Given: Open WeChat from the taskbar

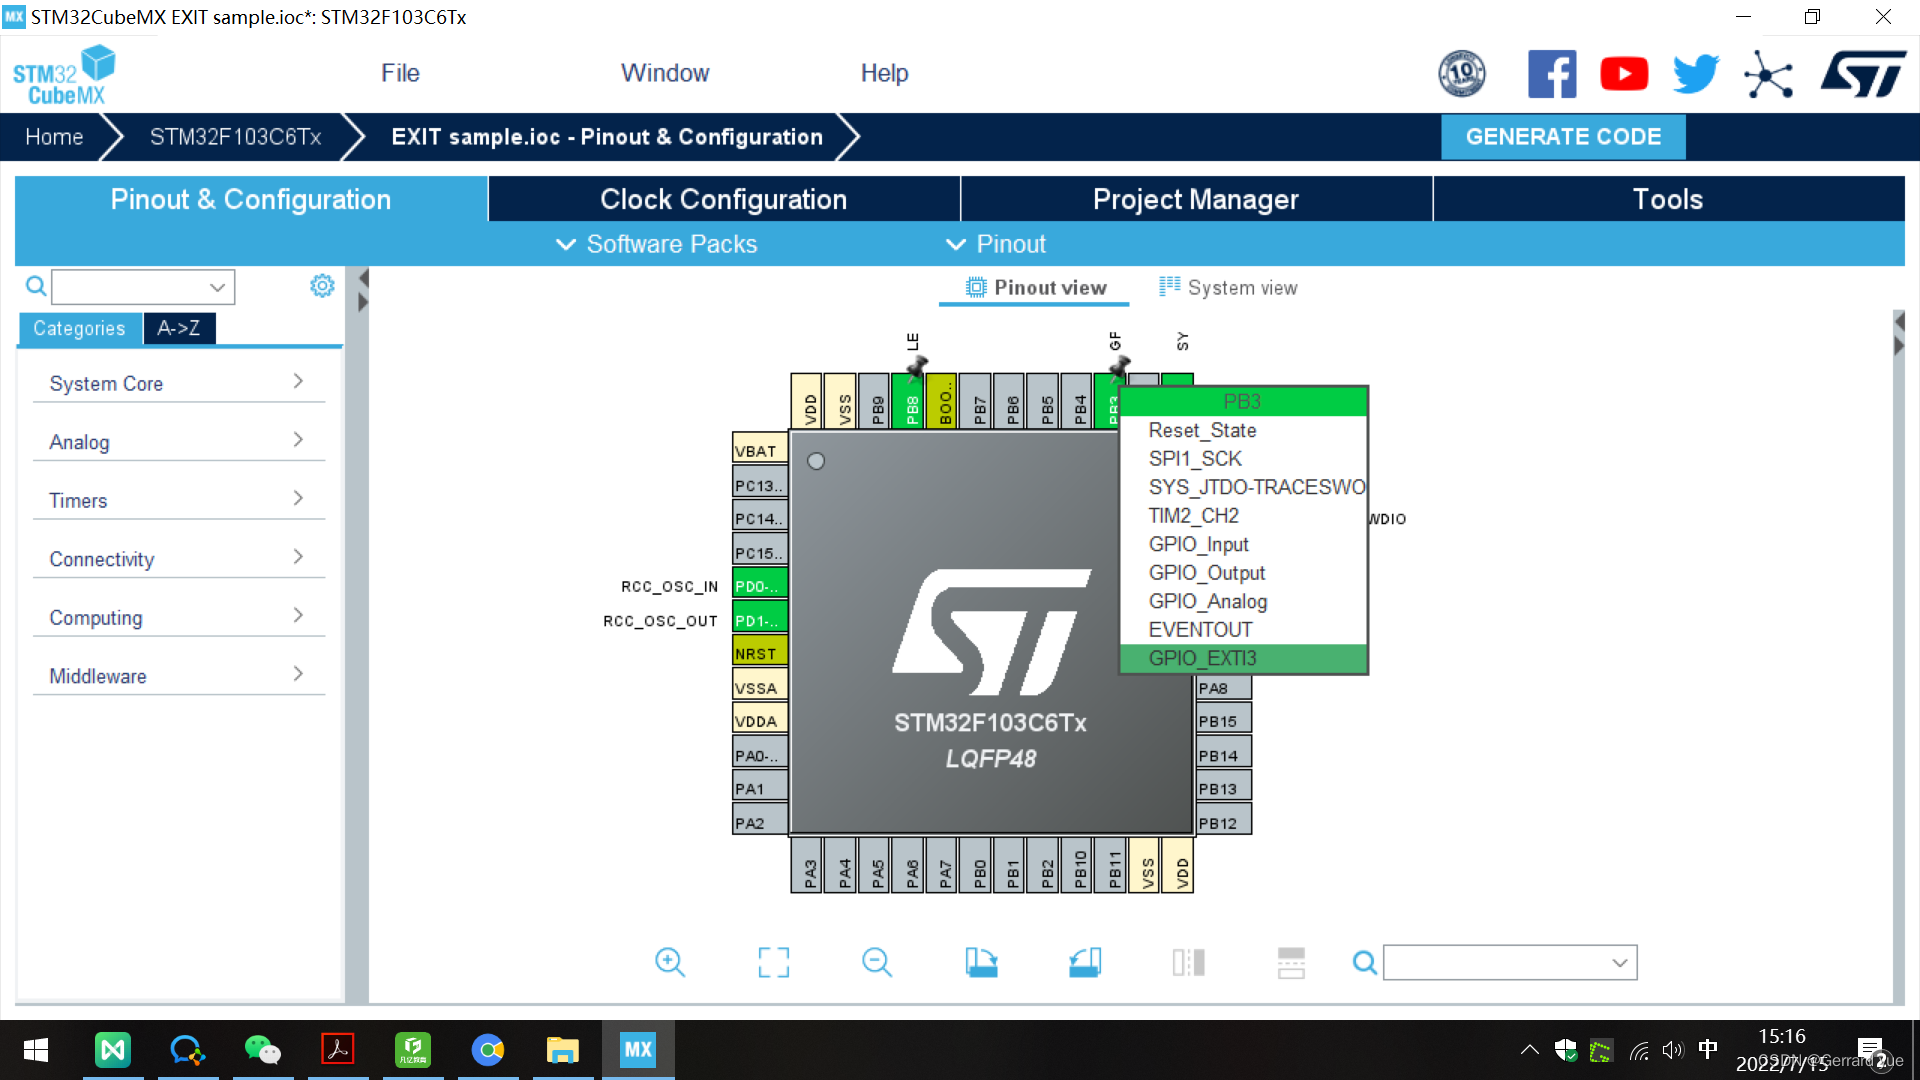Looking at the screenshot, I should pyautogui.click(x=262, y=1049).
